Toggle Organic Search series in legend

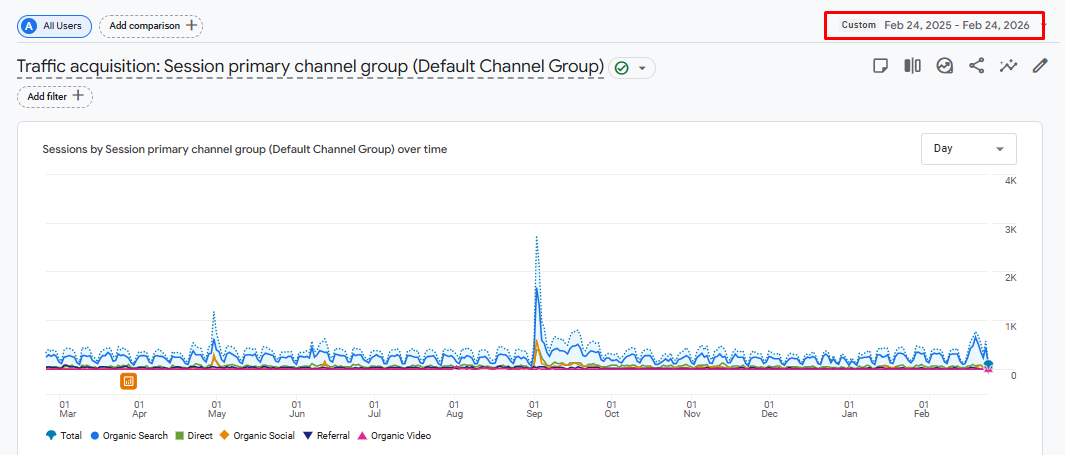[x=130, y=436]
